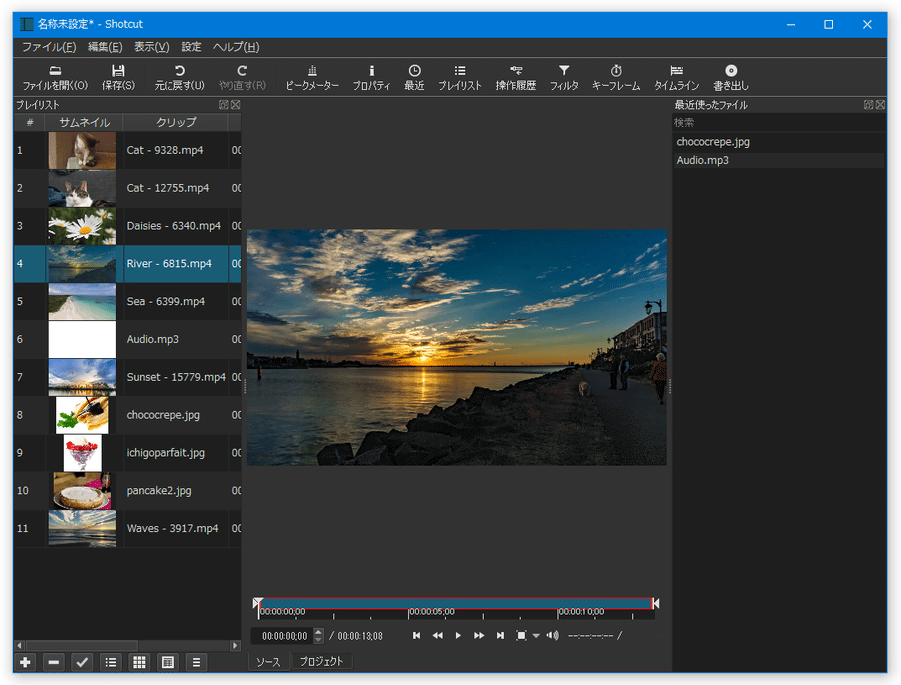Show the ピークメーター audio peak meter

click(x=312, y=78)
